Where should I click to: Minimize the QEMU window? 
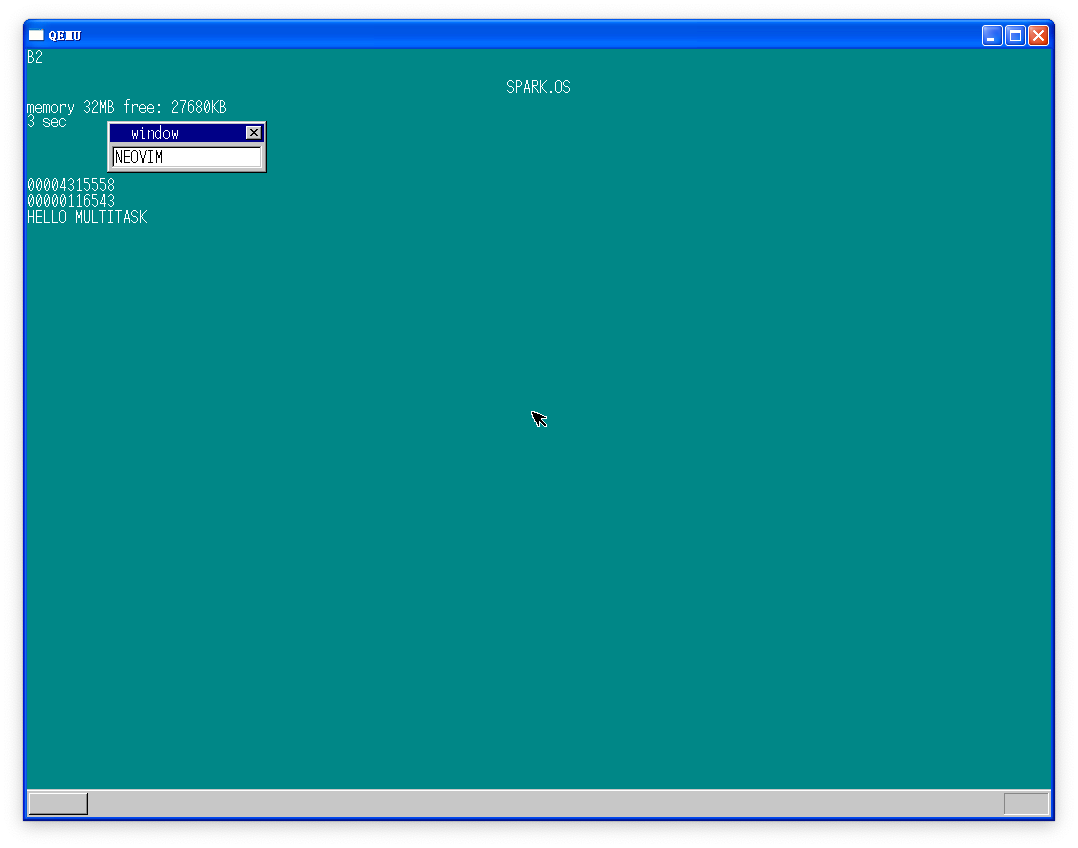coord(991,36)
